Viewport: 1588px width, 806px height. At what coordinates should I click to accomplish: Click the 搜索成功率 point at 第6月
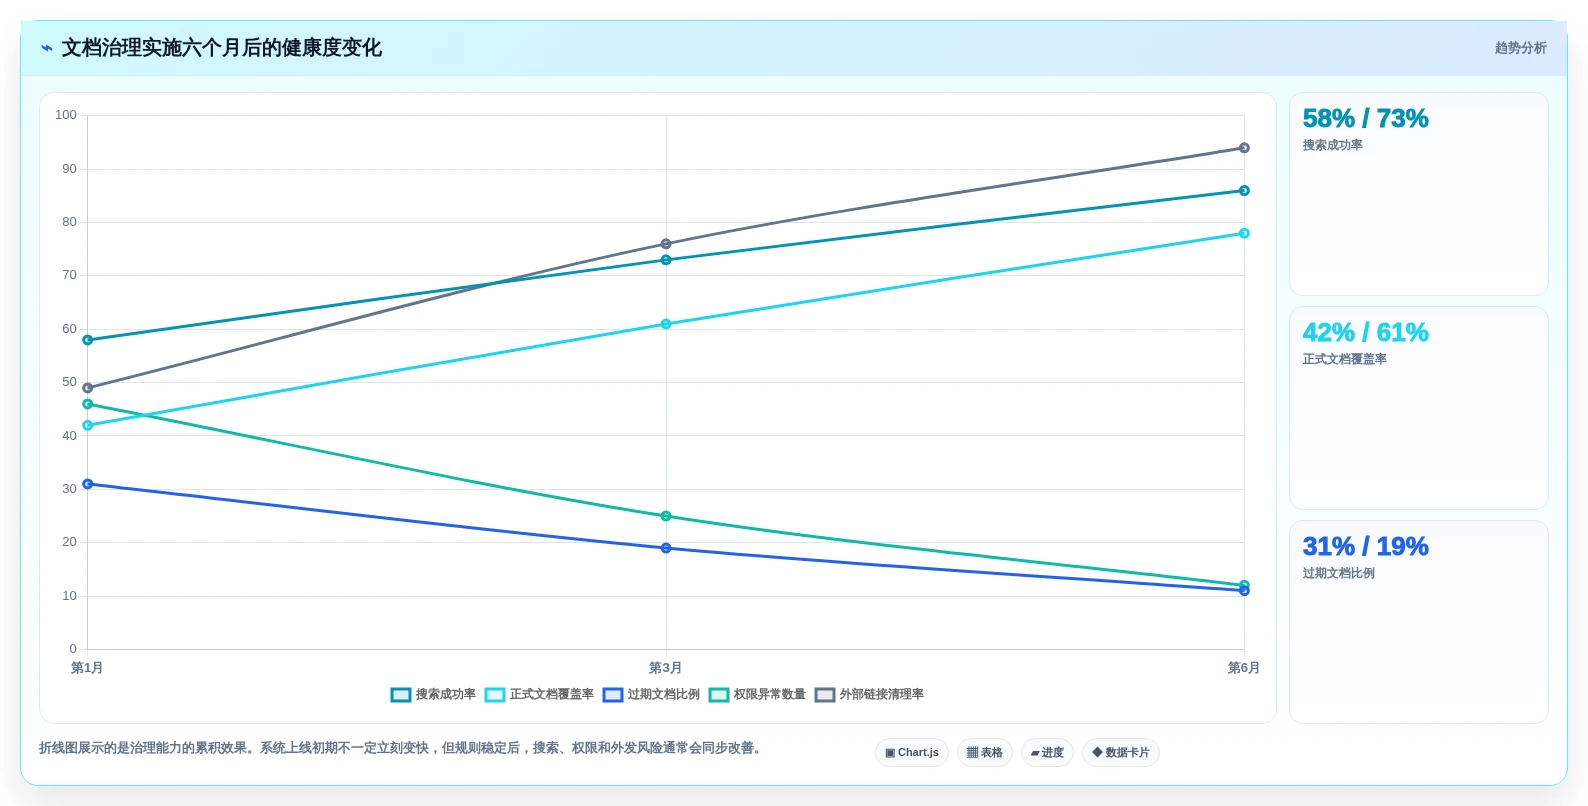pos(1244,191)
